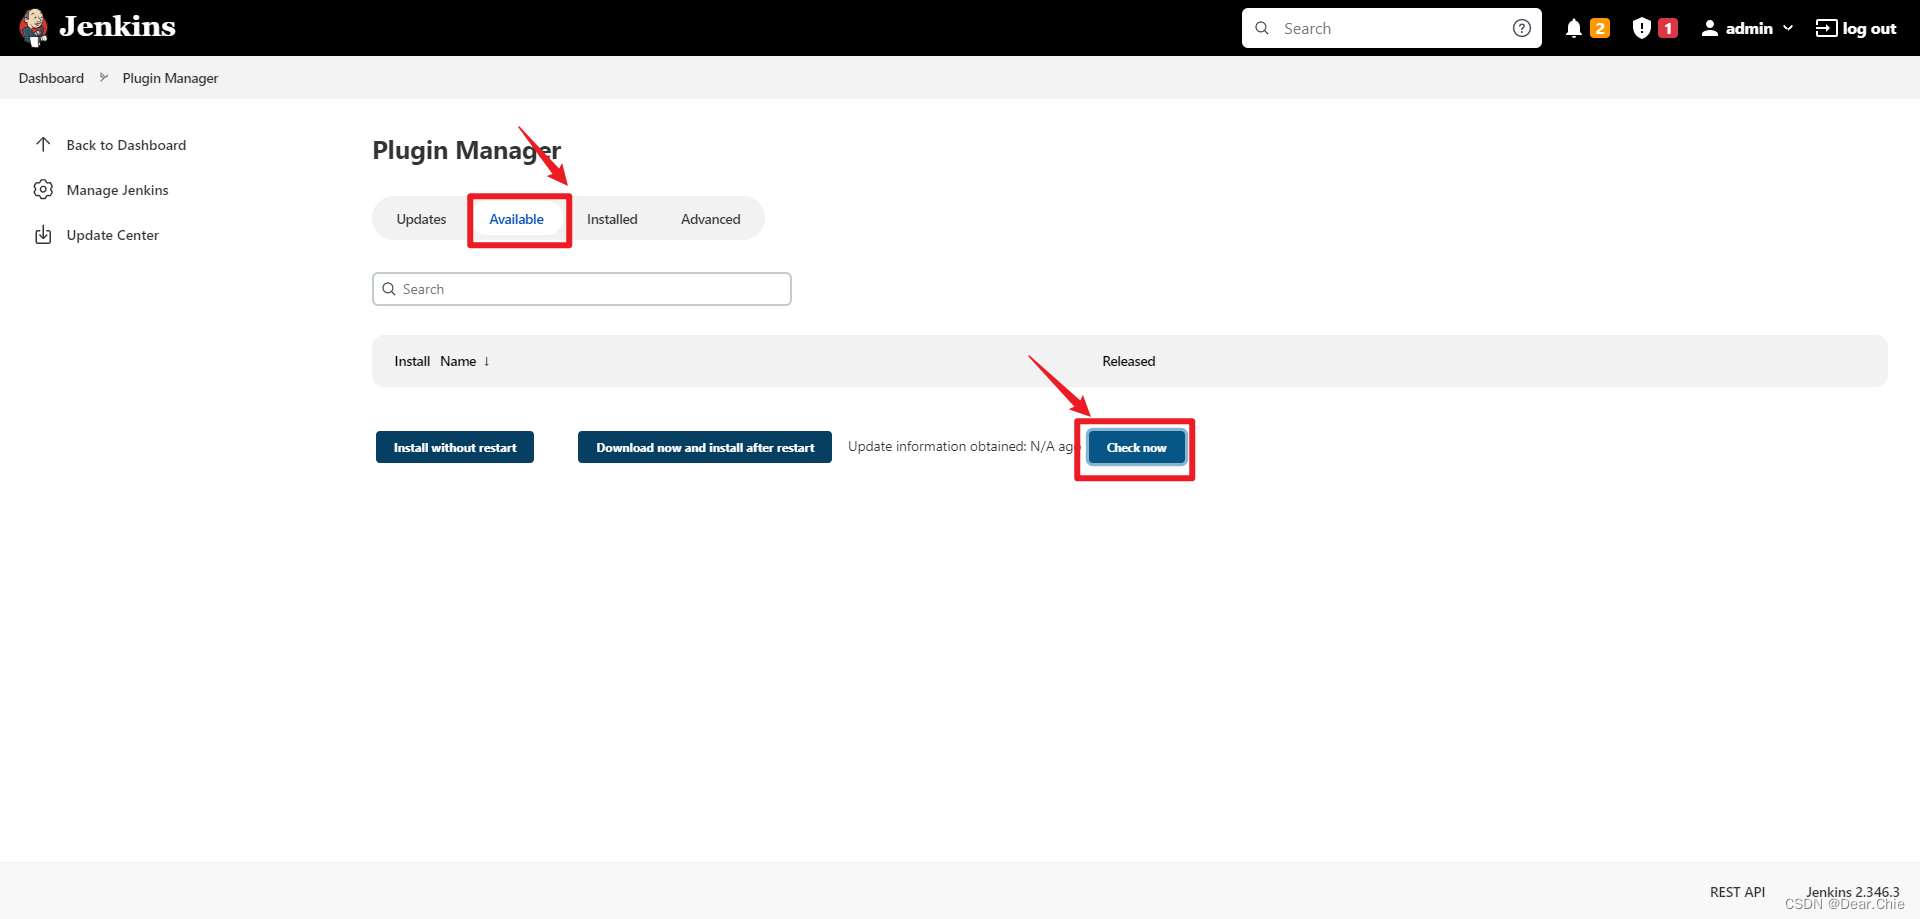Screen dimensions: 1920x919
Task: Click the red security count badge
Action: [1668, 28]
